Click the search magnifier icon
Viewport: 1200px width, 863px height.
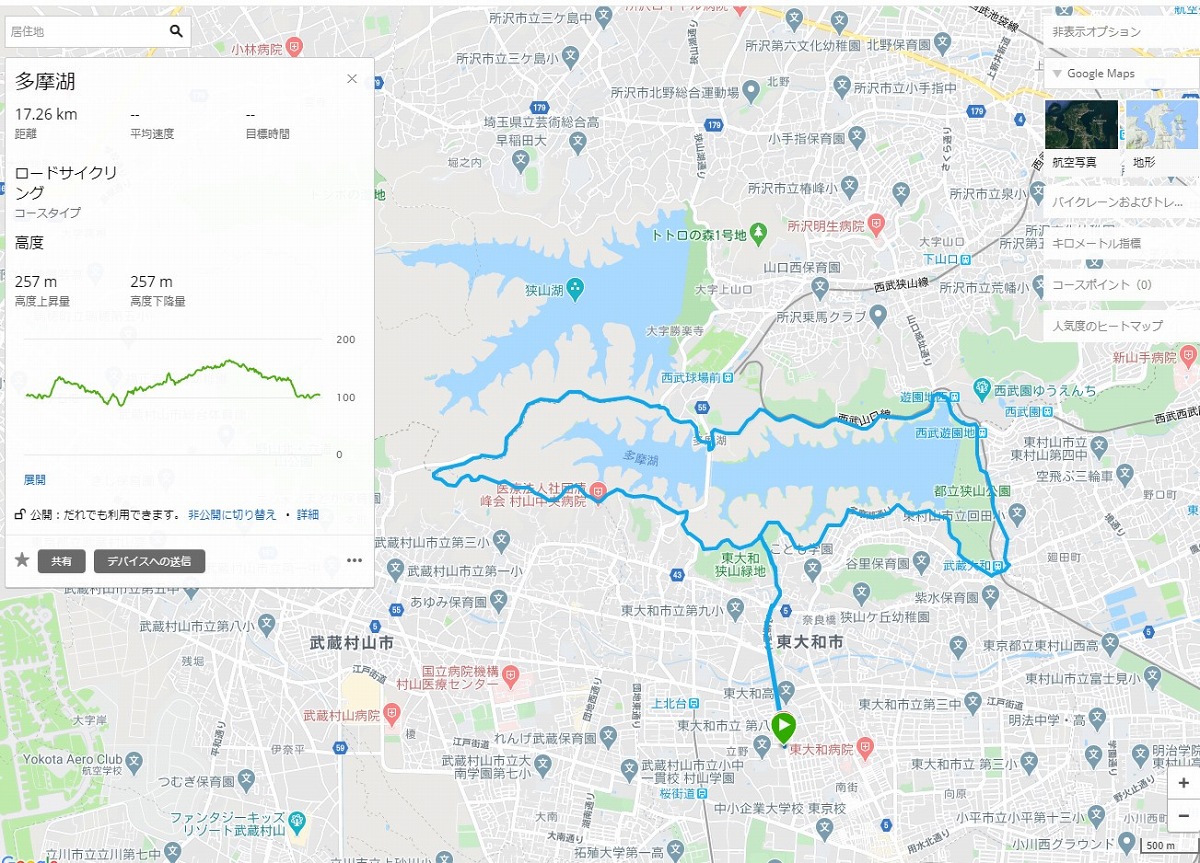tap(176, 32)
